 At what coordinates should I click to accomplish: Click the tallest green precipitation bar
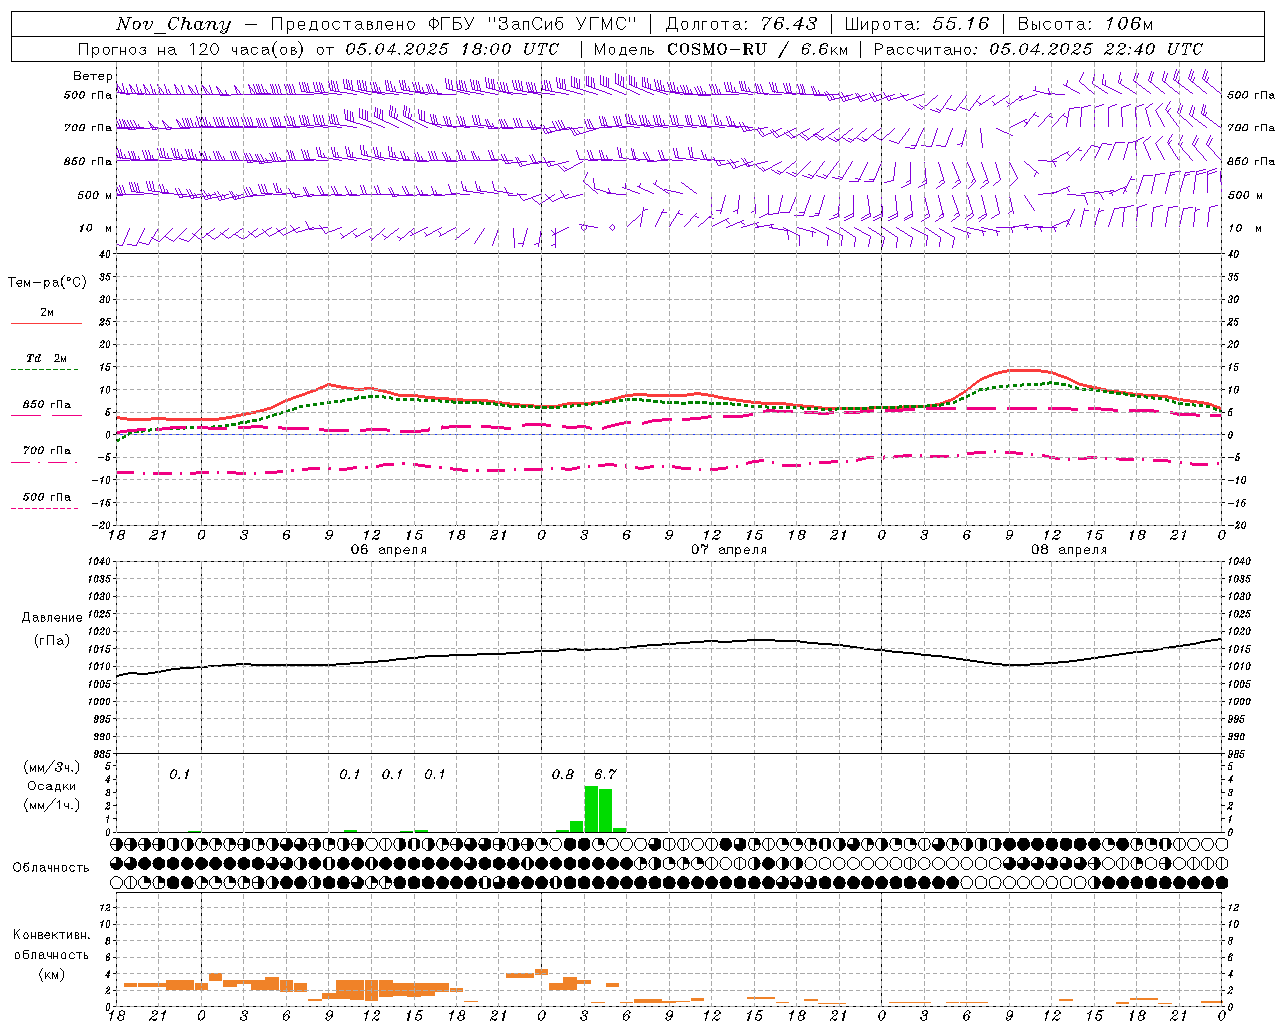tap(591, 808)
